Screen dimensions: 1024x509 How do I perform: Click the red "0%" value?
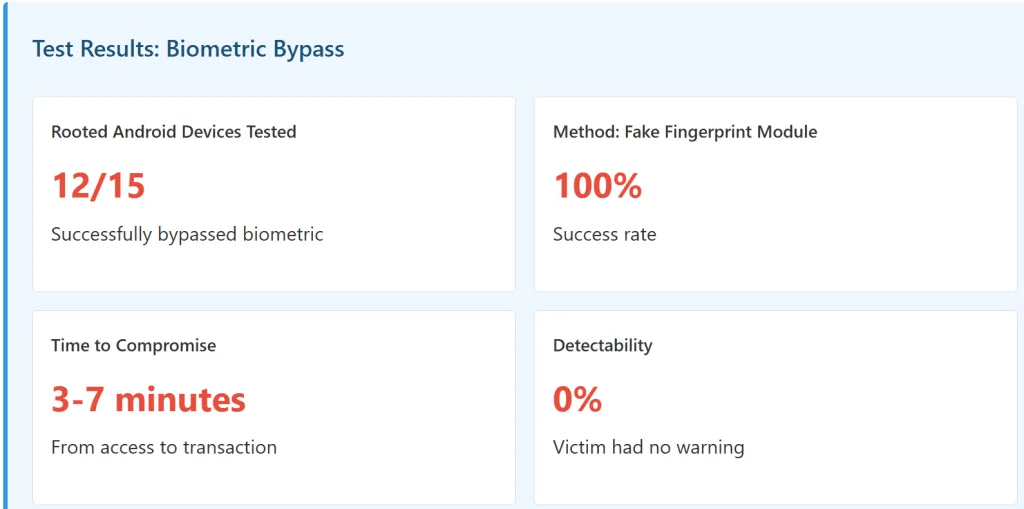click(x=577, y=400)
